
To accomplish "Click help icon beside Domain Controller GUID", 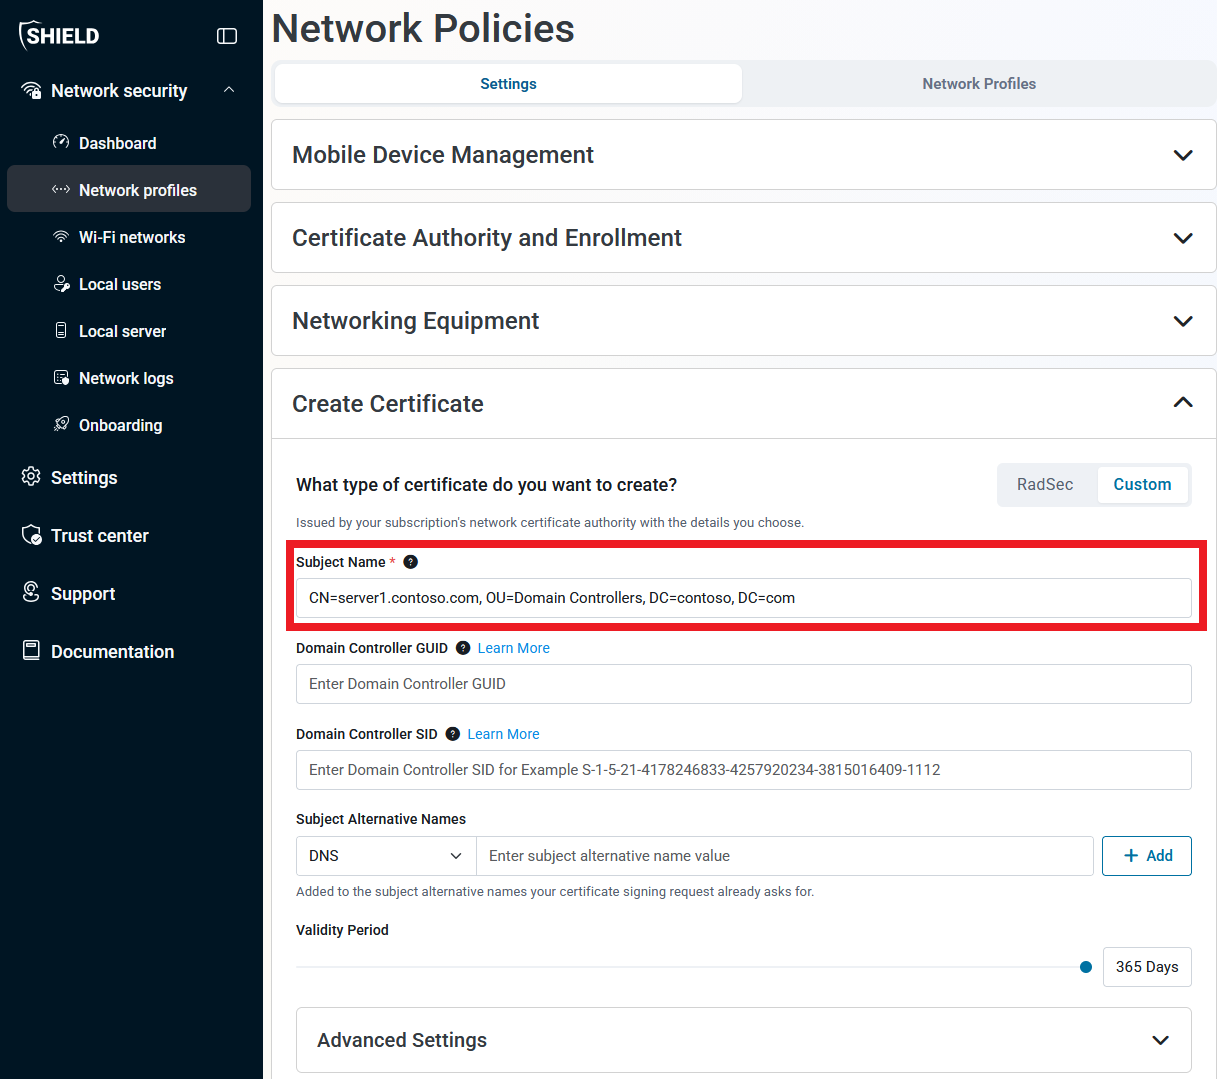I will click(x=463, y=648).
